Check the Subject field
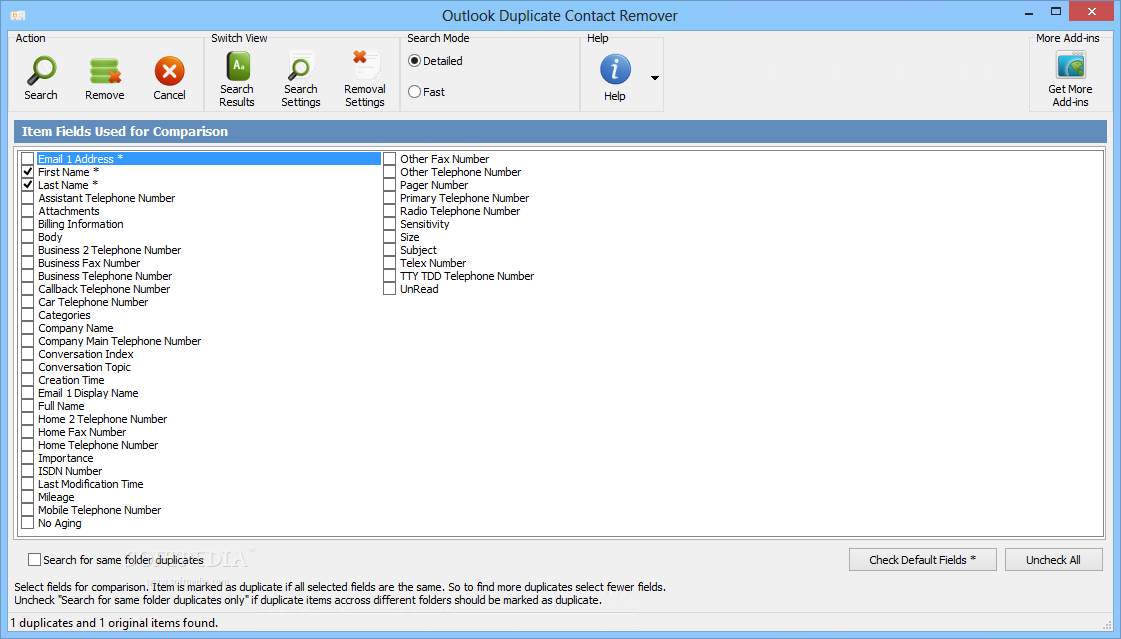1121x639 pixels. [x=390, y=250]
